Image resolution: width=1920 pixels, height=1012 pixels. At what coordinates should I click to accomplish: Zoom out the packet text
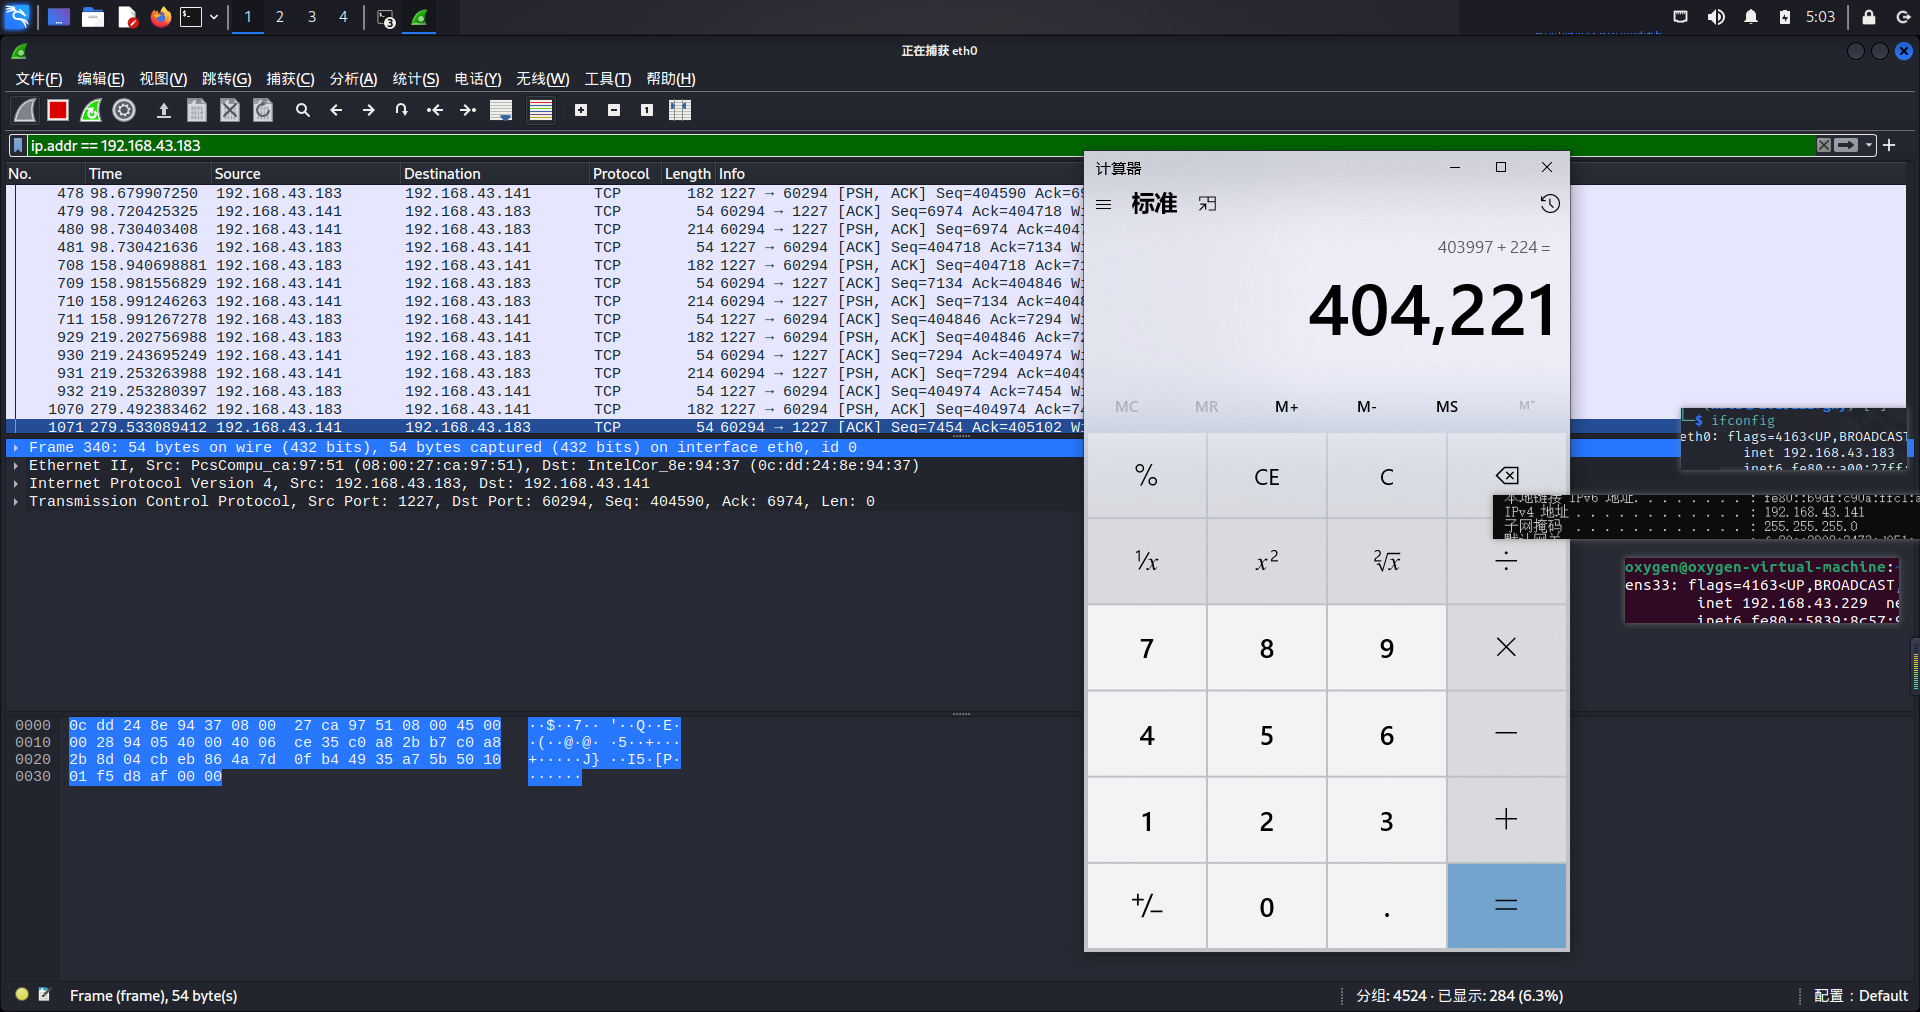click(614, 110)
